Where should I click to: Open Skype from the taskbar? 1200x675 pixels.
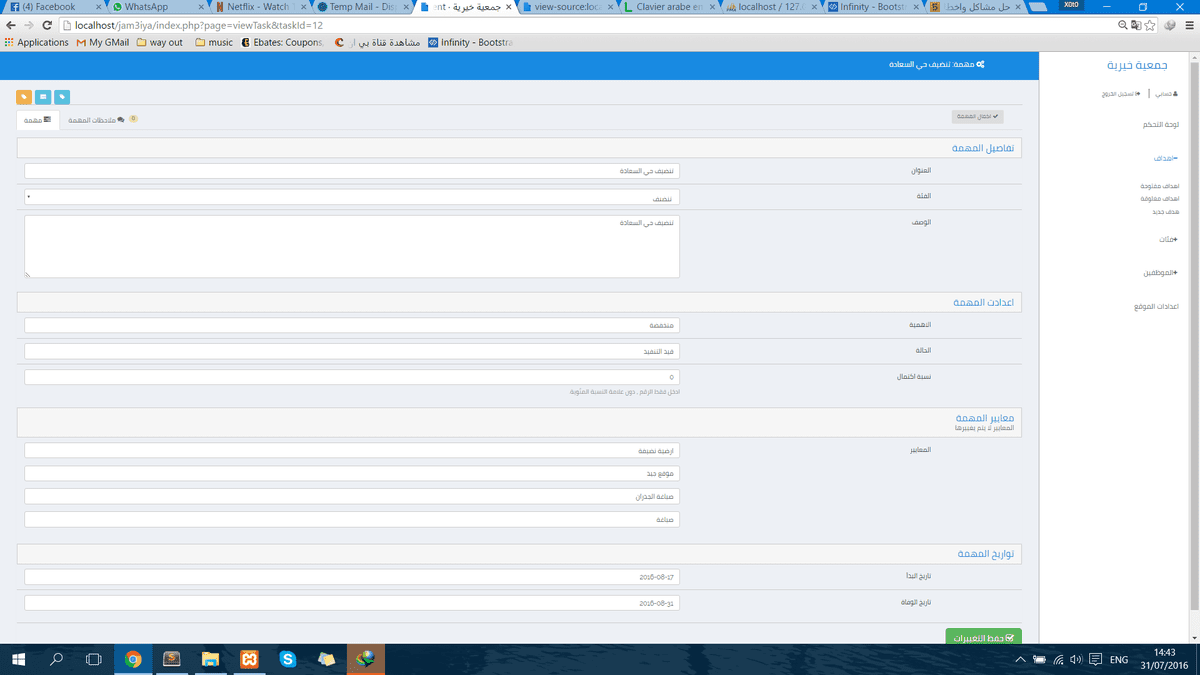pyautogui.click(x=288, y=660)
